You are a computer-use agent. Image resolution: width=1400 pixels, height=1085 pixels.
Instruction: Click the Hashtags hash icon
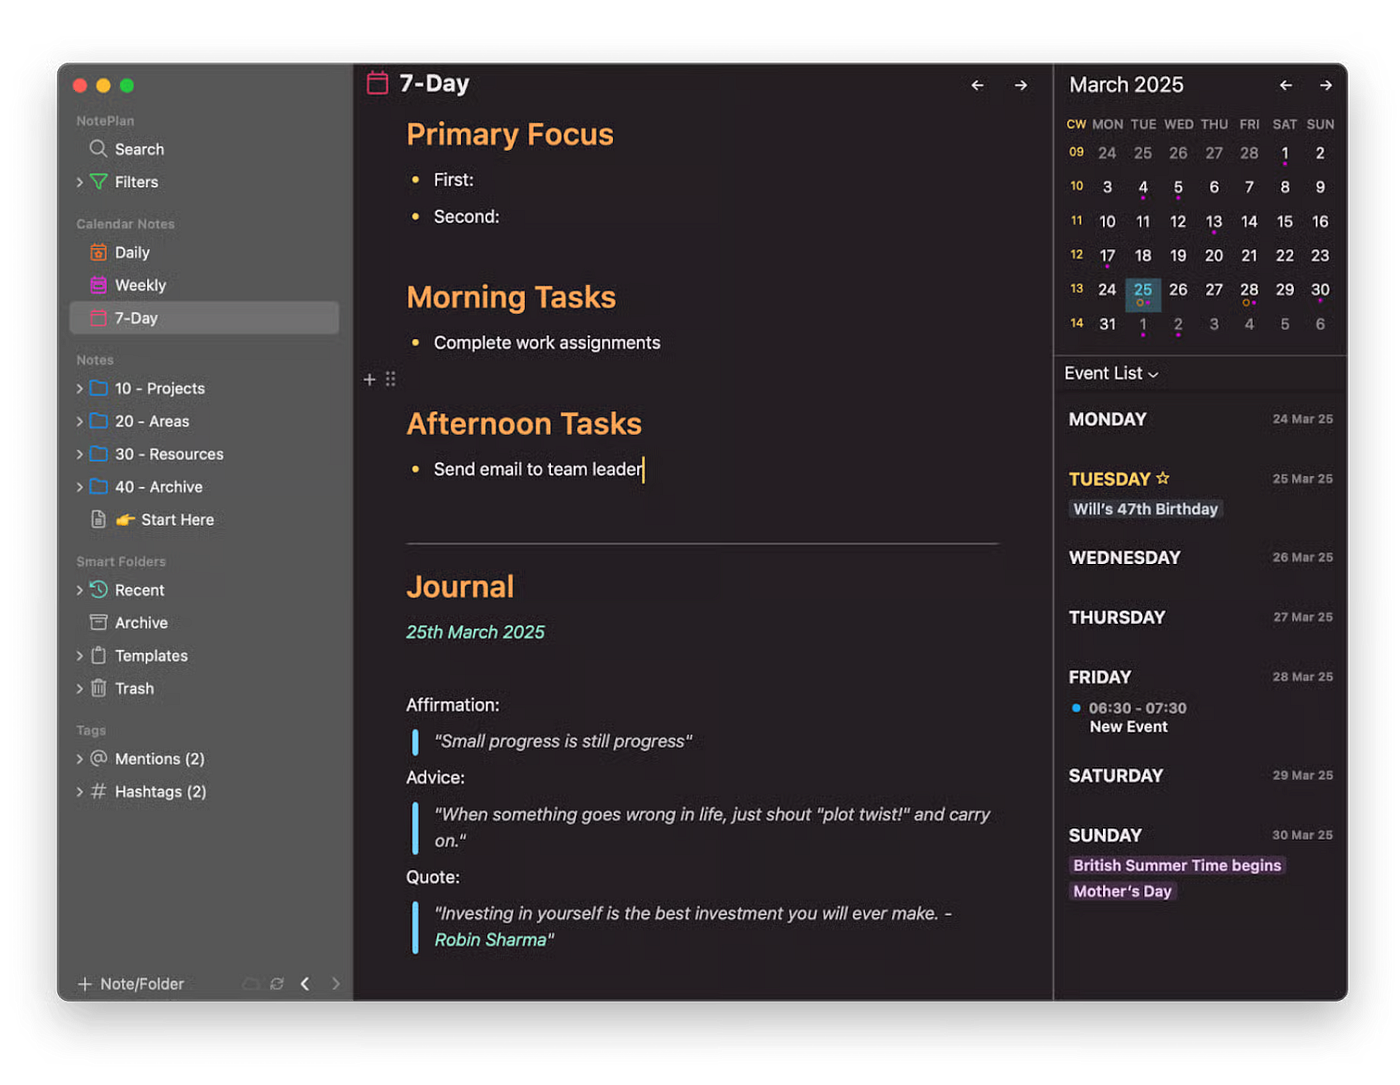[98, 791]
